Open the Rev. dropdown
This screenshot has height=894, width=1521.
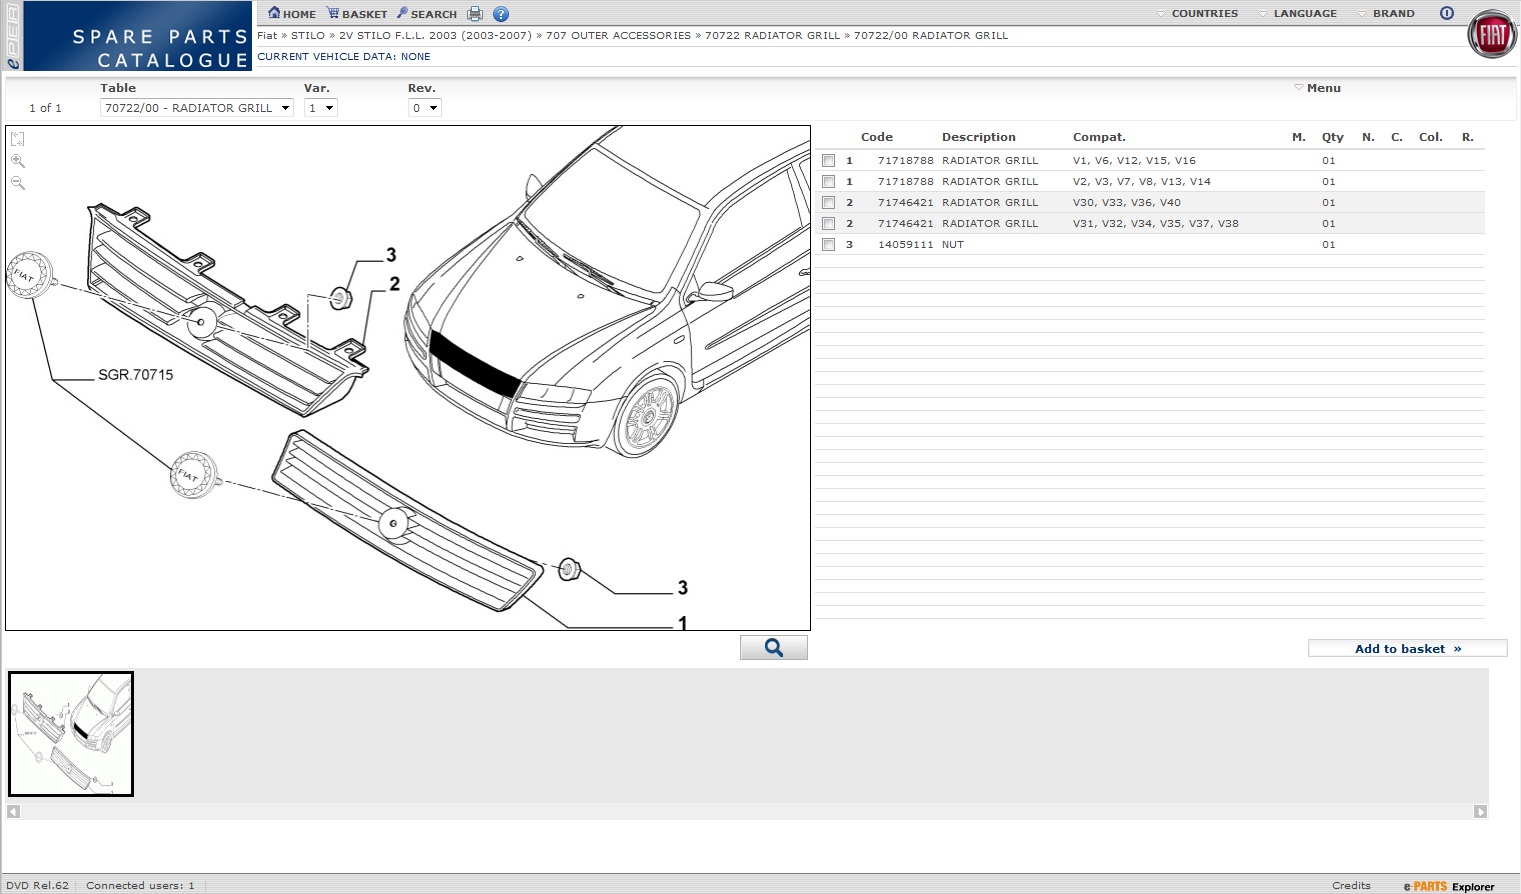coord(424,108)
